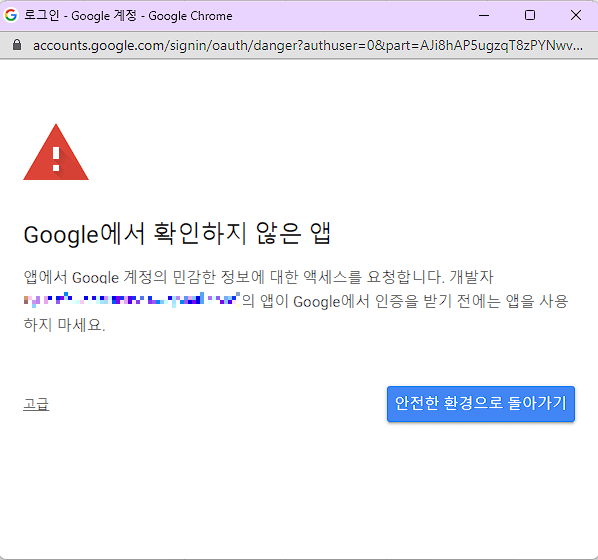Close the Google sign-in window
Screen dimensions: 598x560
tap(576, 15)
